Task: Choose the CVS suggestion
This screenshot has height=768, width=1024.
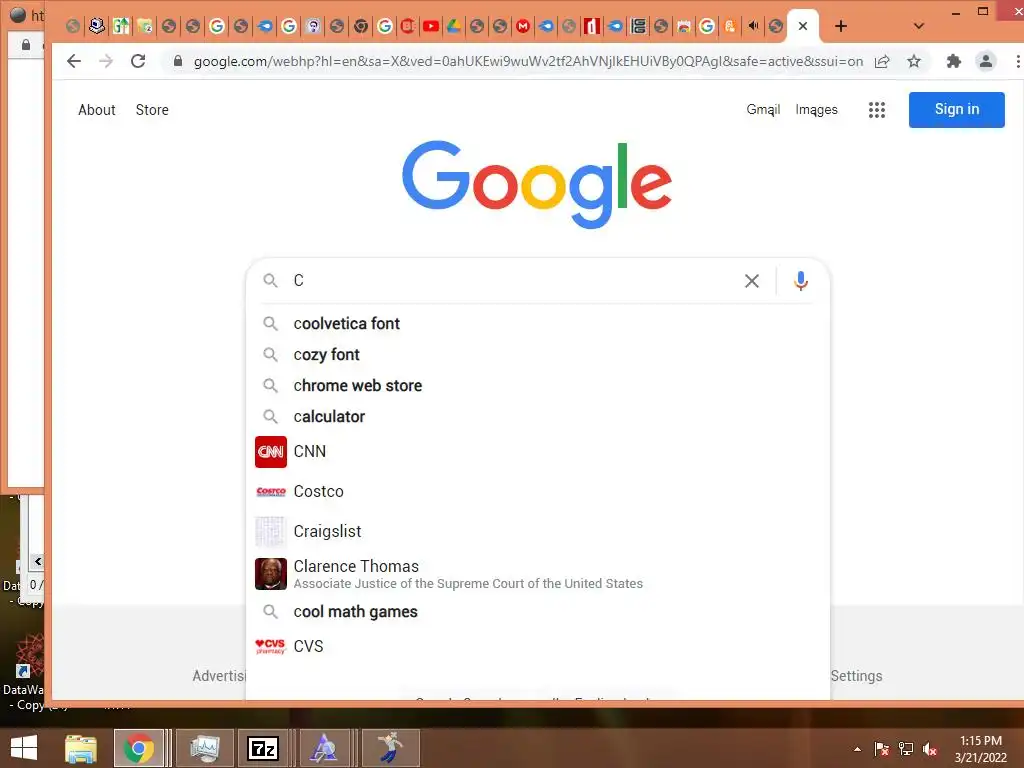Action: (537, 646)
